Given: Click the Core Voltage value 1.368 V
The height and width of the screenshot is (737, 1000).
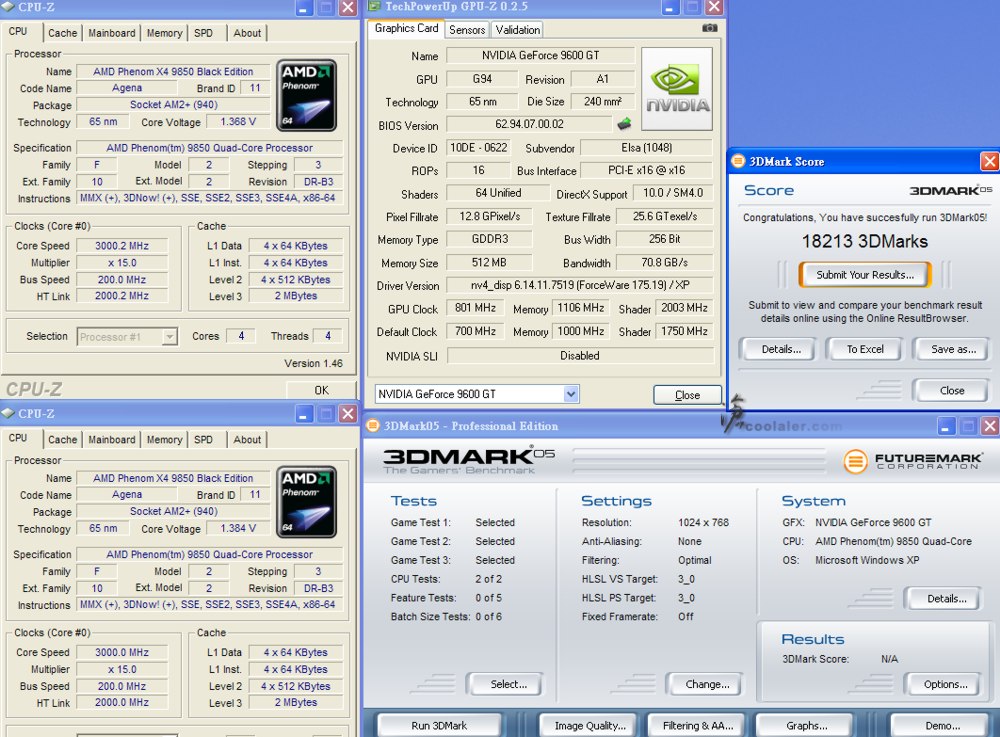Looking at the screenshot, I should [x=238, y=122].
